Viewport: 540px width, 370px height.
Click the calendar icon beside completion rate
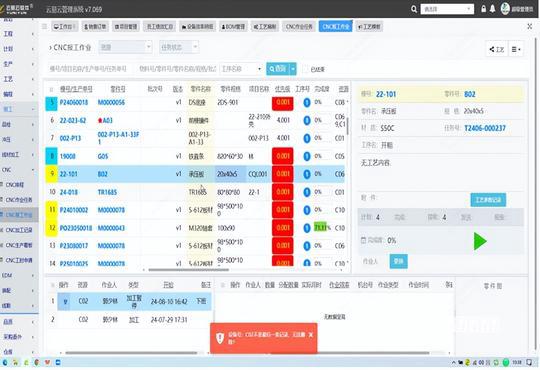(x=363, y=240)
